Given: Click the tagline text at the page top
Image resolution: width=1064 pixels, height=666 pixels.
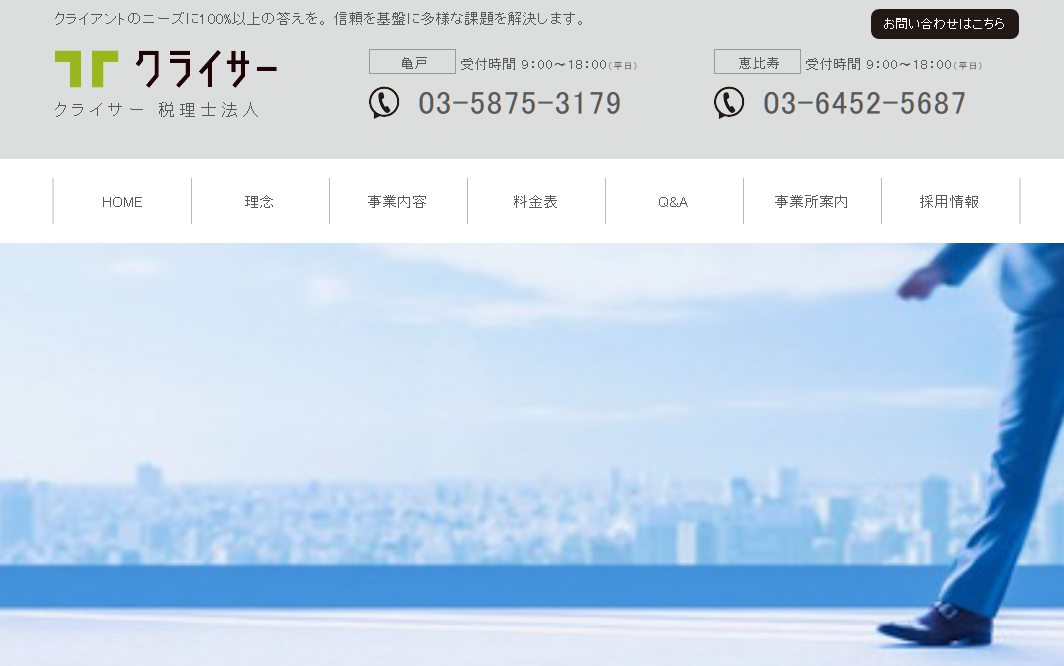Looking at the screenshot, I should coord(320,19).
